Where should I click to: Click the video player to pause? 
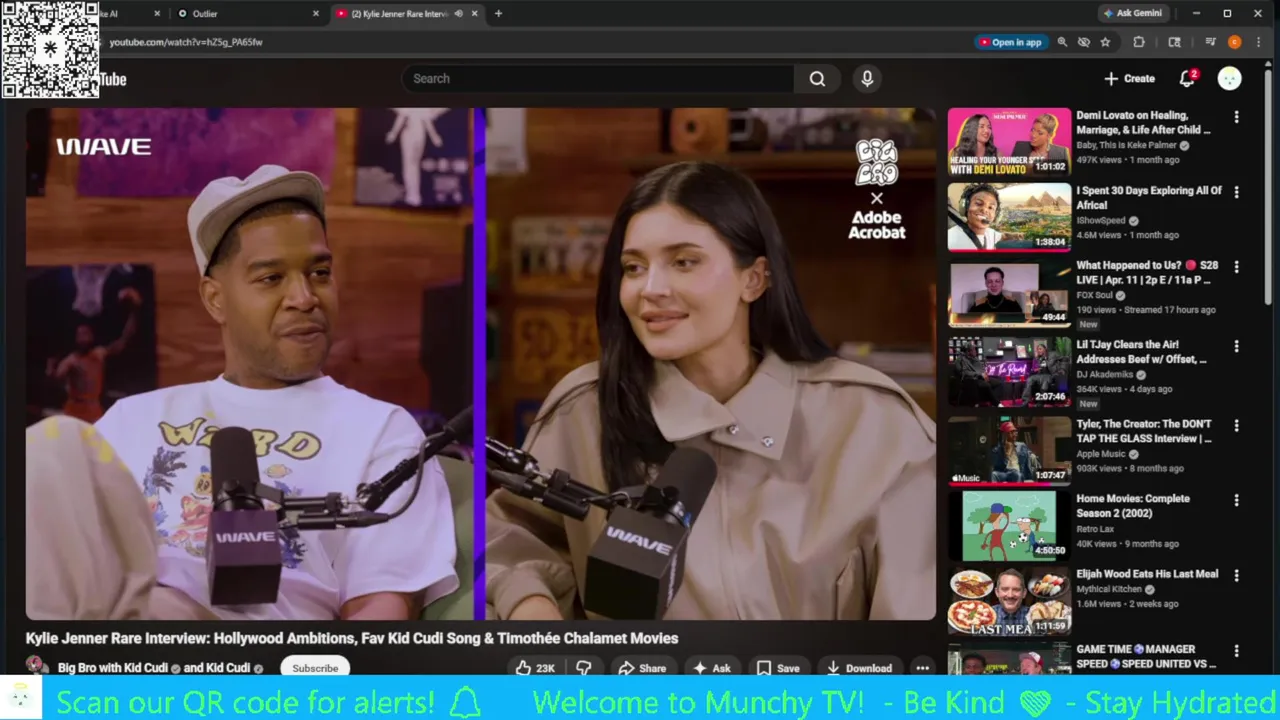[x=480, y=363]
